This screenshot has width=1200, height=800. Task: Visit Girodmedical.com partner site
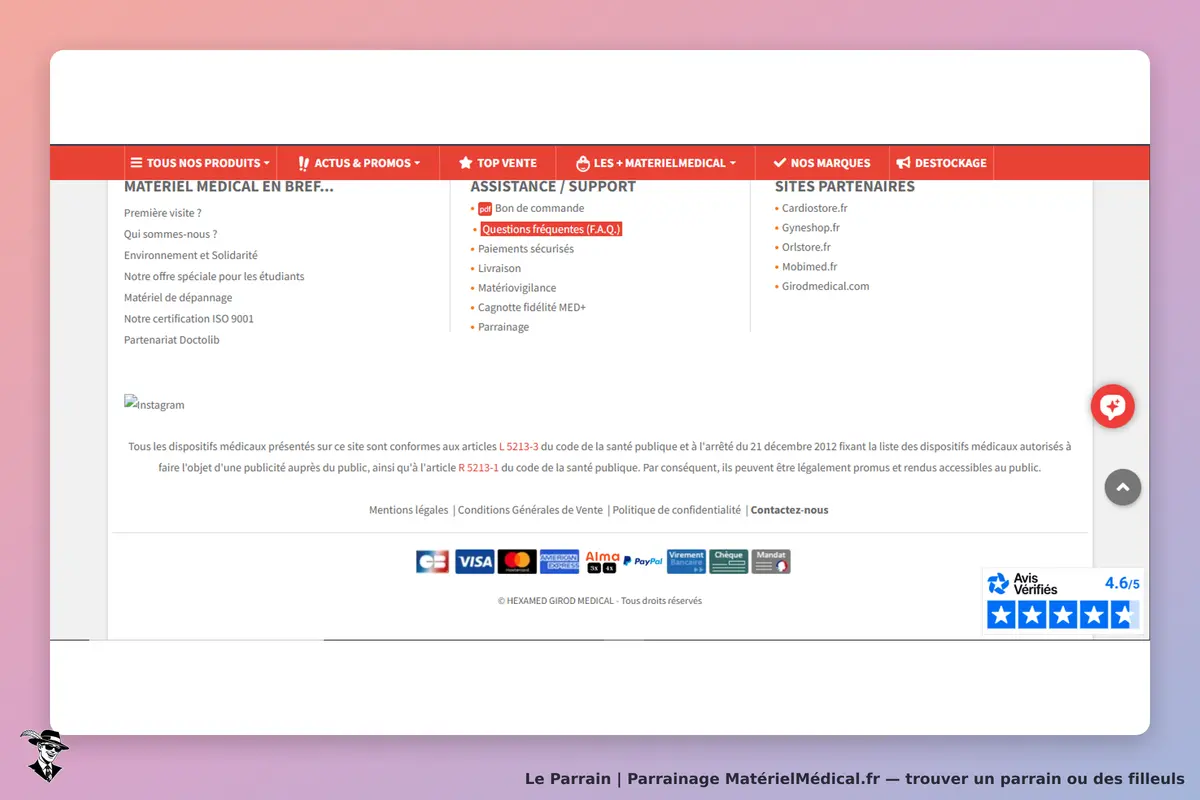(x=826, y=286)
